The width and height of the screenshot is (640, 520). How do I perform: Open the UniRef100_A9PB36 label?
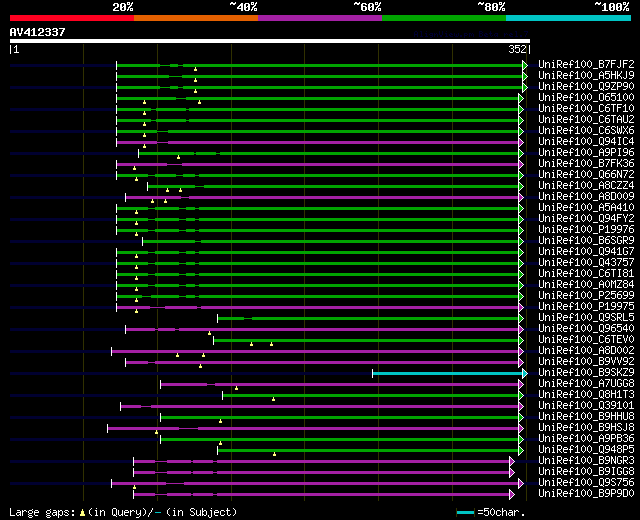586,439
